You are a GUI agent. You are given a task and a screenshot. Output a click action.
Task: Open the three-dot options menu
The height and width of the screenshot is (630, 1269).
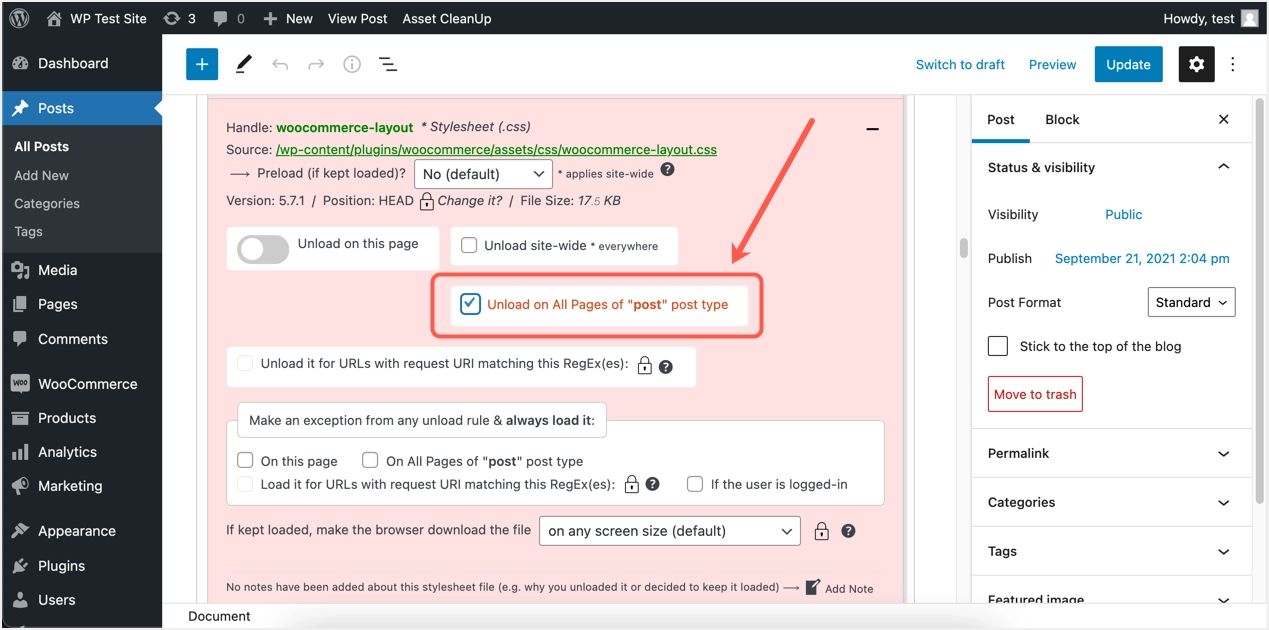[x=1233, y=64]
